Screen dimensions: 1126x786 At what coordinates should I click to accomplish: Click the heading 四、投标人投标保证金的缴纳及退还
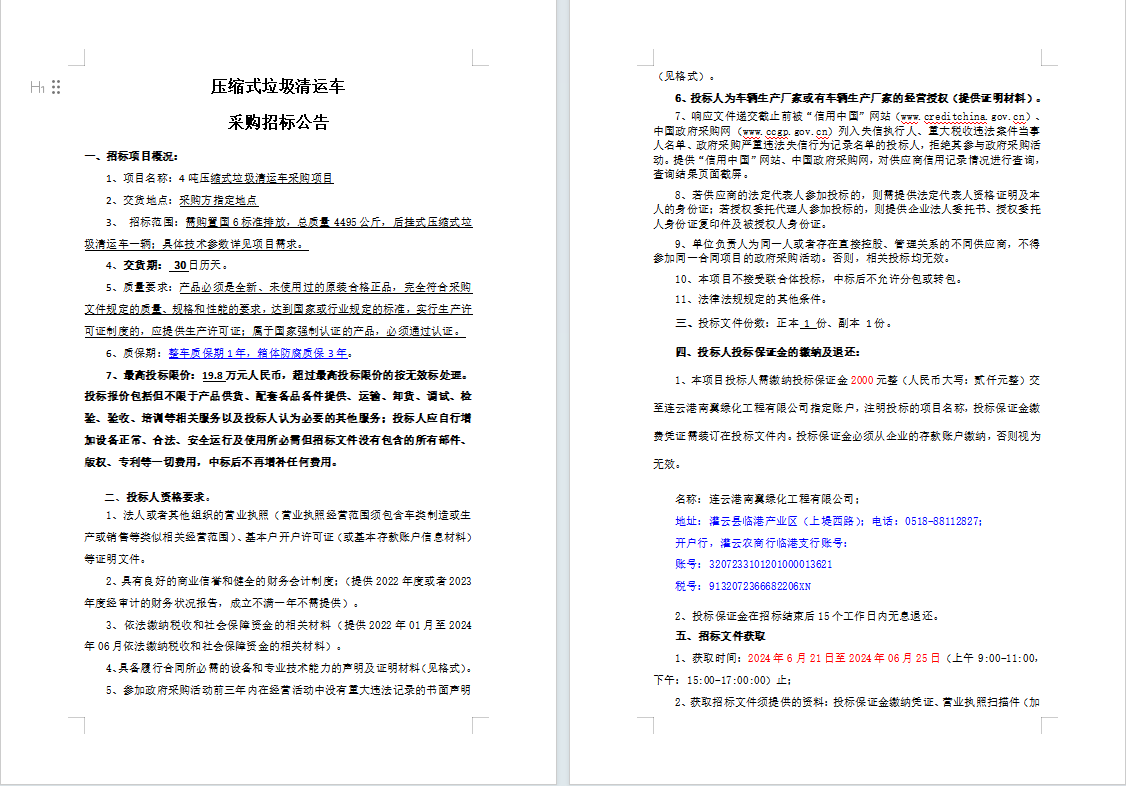point(767,352)
